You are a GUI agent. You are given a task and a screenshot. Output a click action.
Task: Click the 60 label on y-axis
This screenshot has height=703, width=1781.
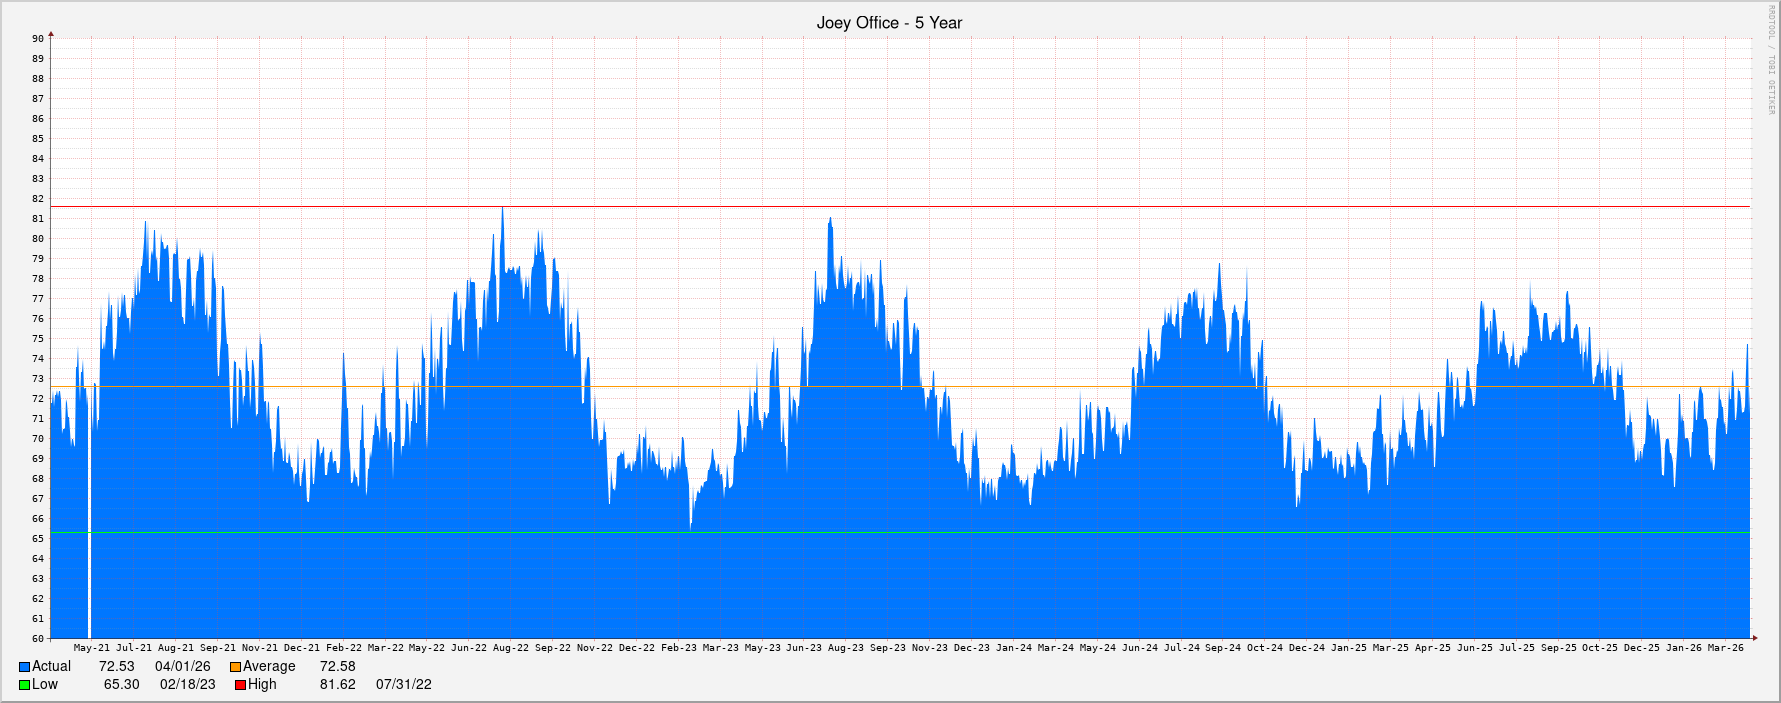[x=38, y=639]
